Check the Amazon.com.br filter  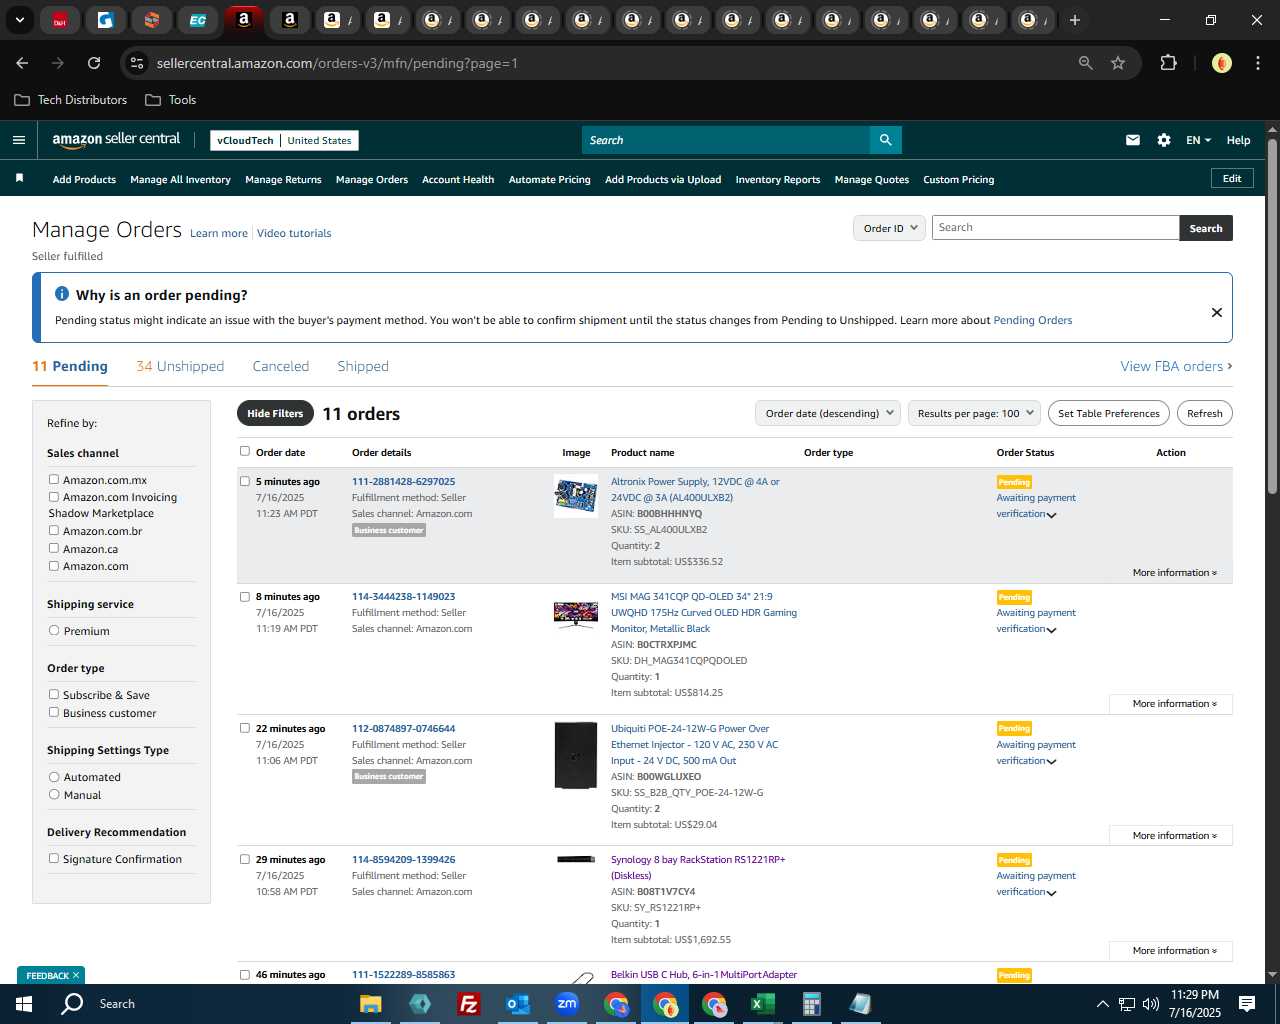54,531
